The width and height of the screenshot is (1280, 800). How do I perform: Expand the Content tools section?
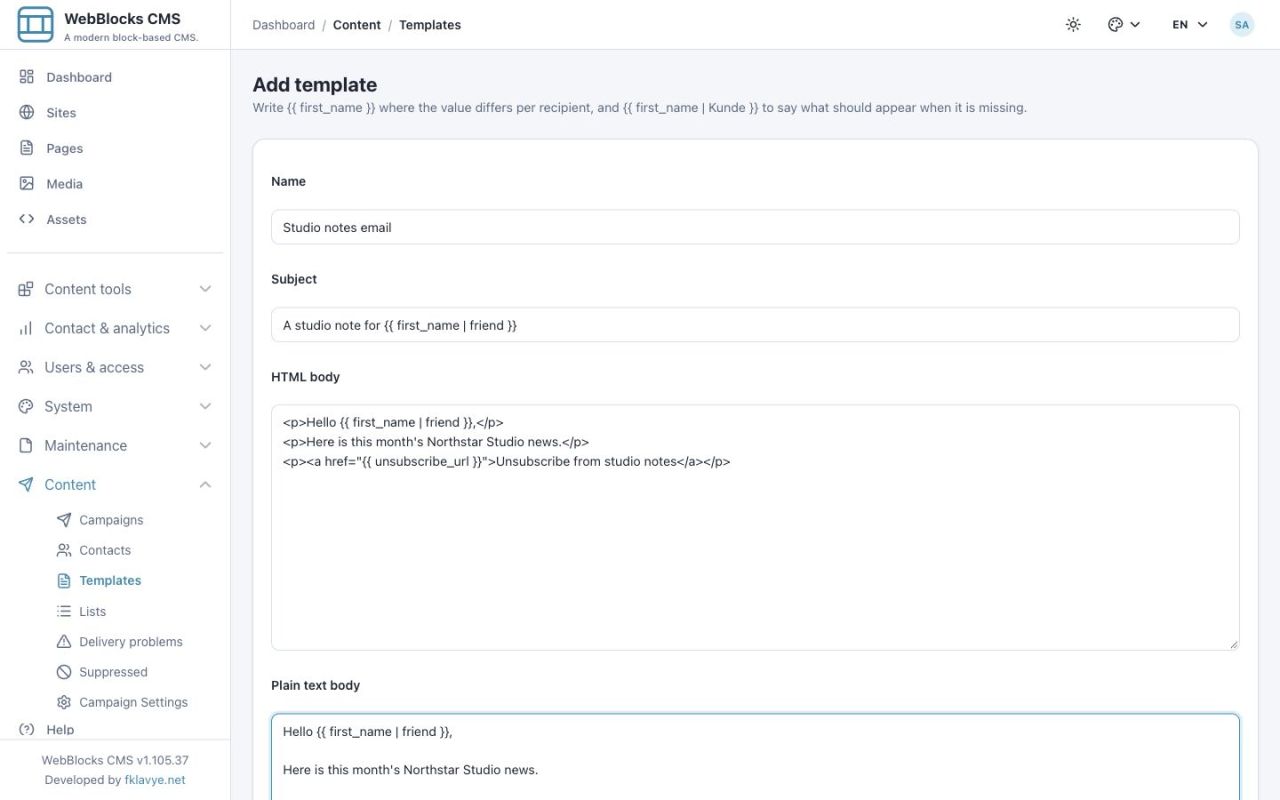(115, 289)
